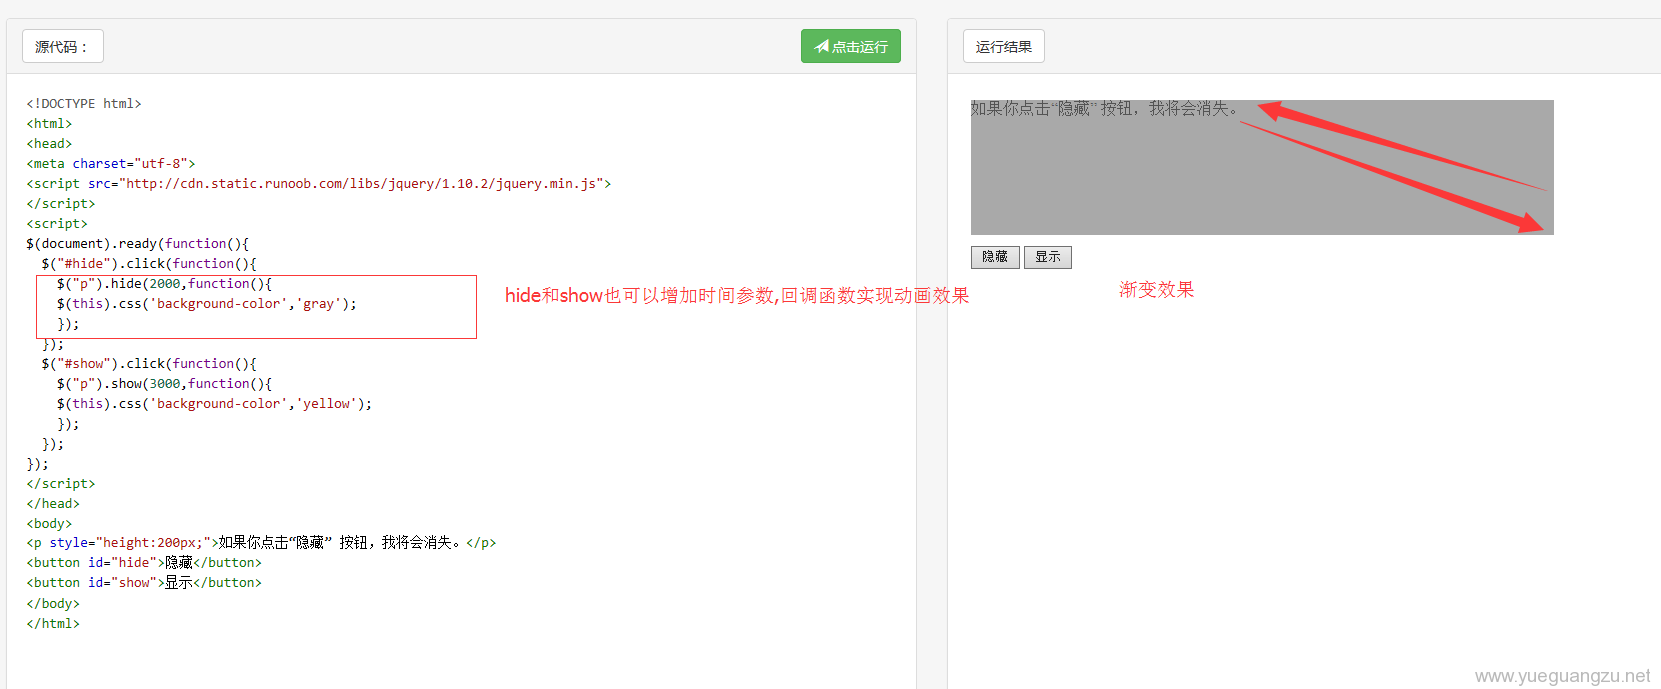Click the meta charset="utf-8" line
The height and width of the screenshot is (689, 1661).
tap(111, 163)
